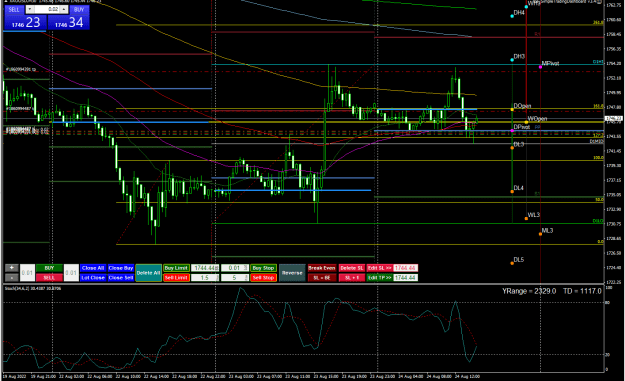The width and height of the screenshot is (625, 381).
Task: Click the Edit TP >> button
Action: click(x=379, y=277)
